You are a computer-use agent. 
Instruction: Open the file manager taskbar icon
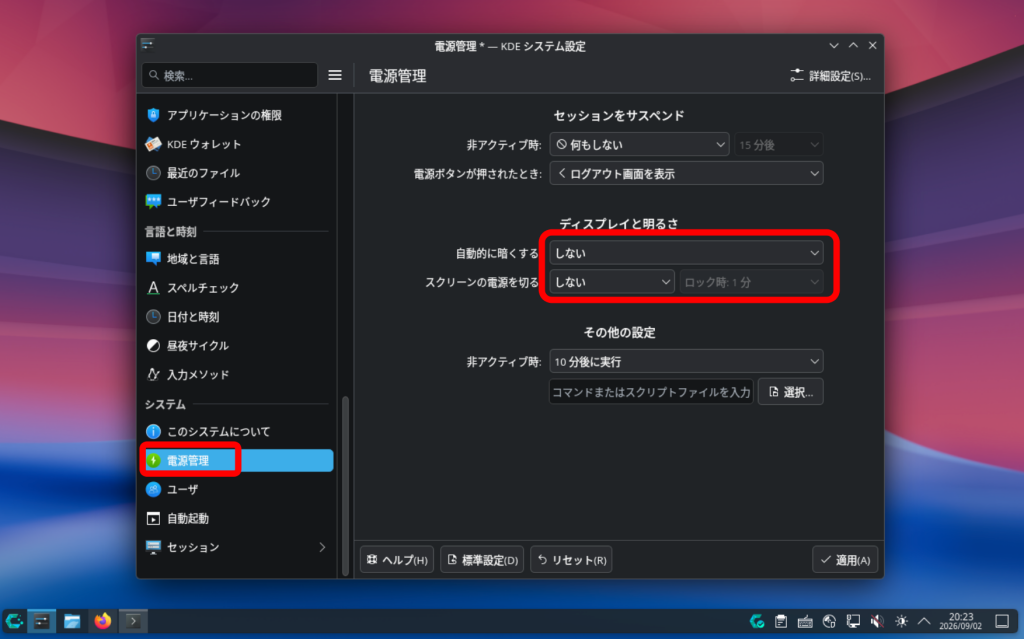(x=72, y=621)
